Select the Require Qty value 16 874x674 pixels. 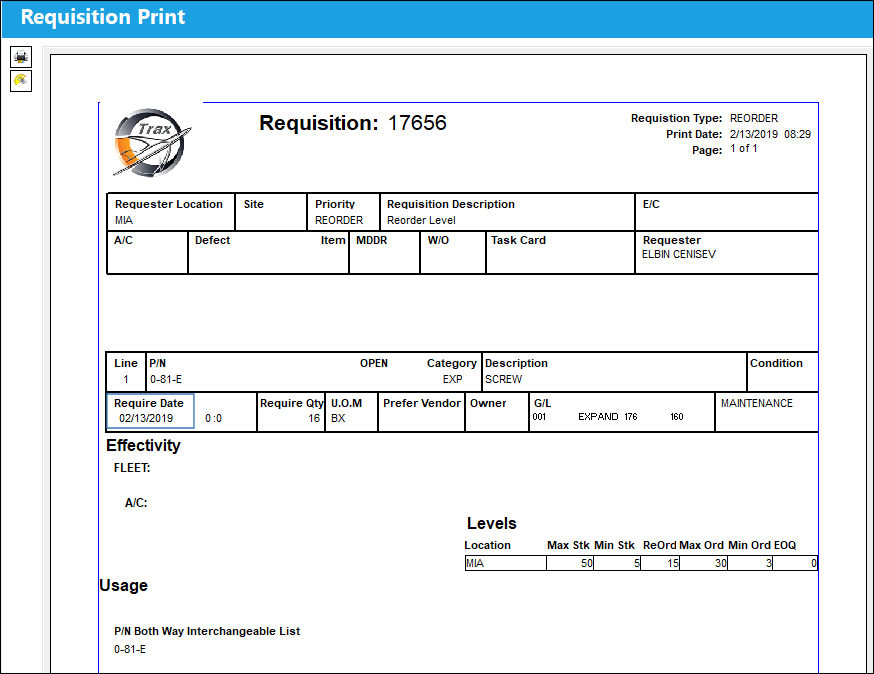tap(314, 418)
